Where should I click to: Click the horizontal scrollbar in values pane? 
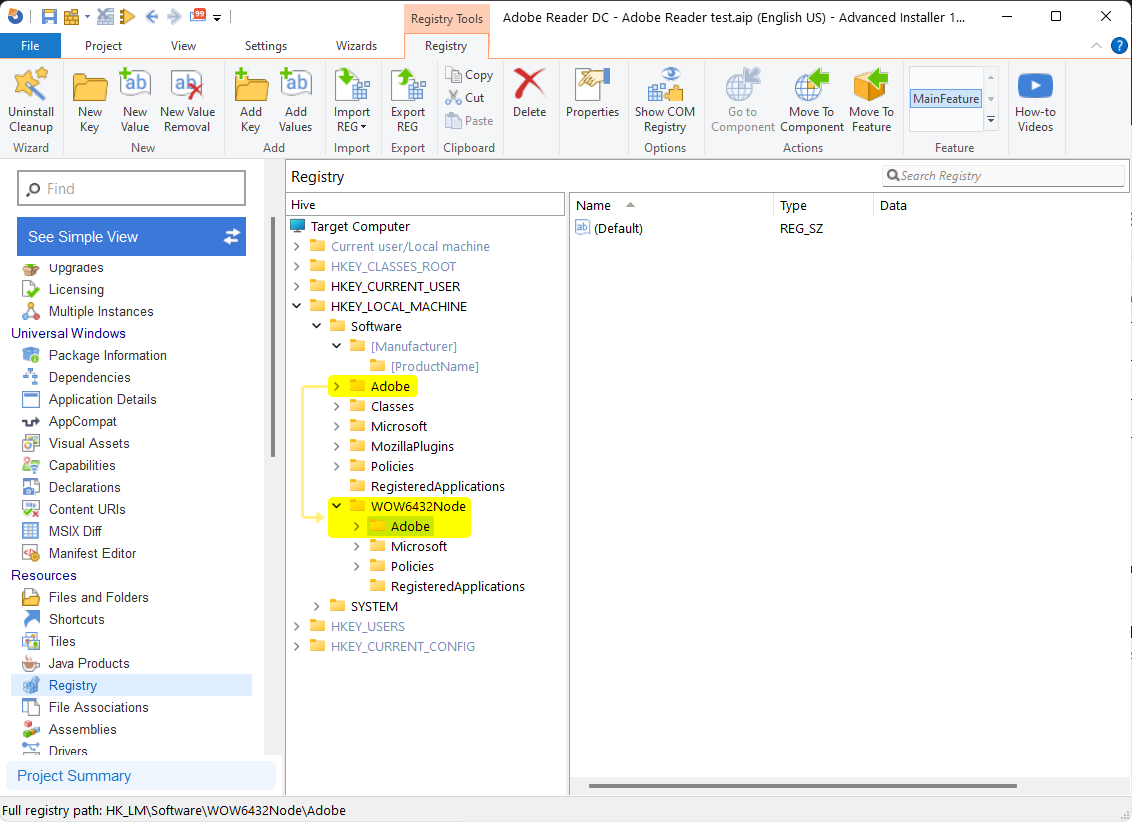click(803, 786)
